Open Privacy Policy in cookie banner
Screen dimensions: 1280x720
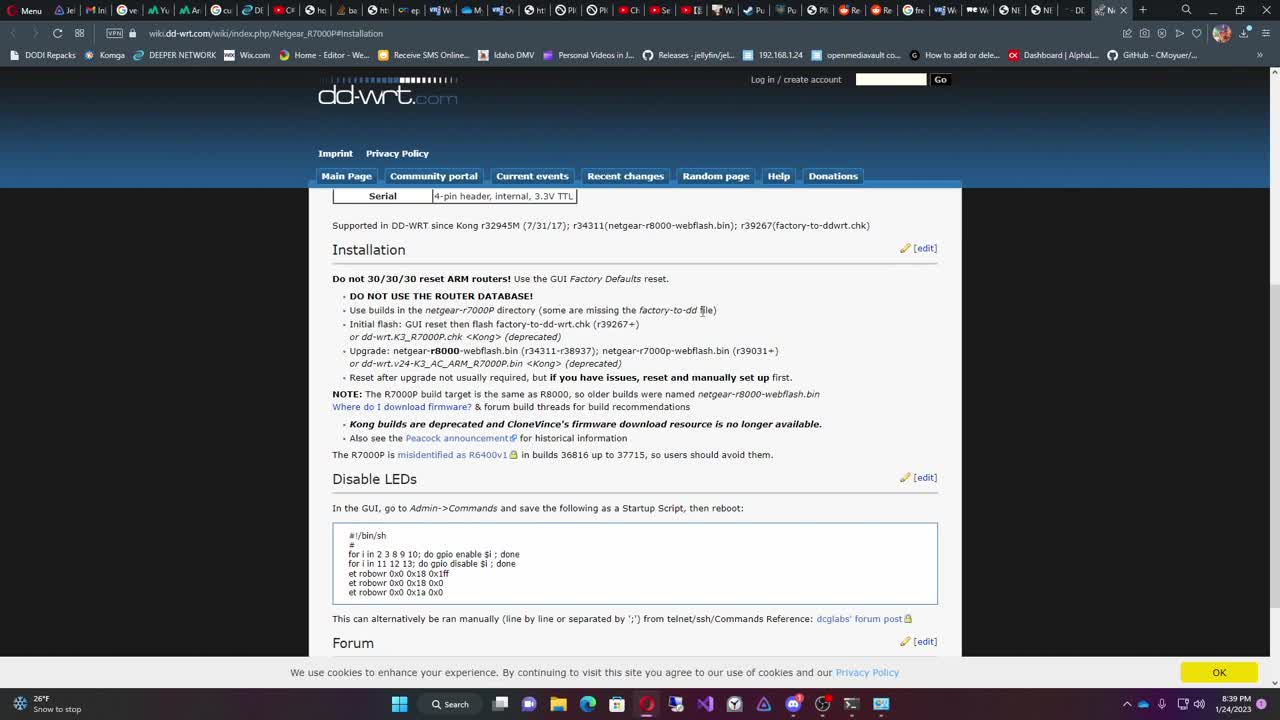point(867,672)
